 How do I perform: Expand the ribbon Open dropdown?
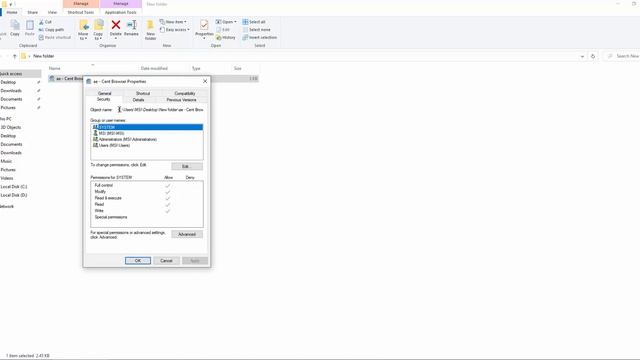click(226, 22)
